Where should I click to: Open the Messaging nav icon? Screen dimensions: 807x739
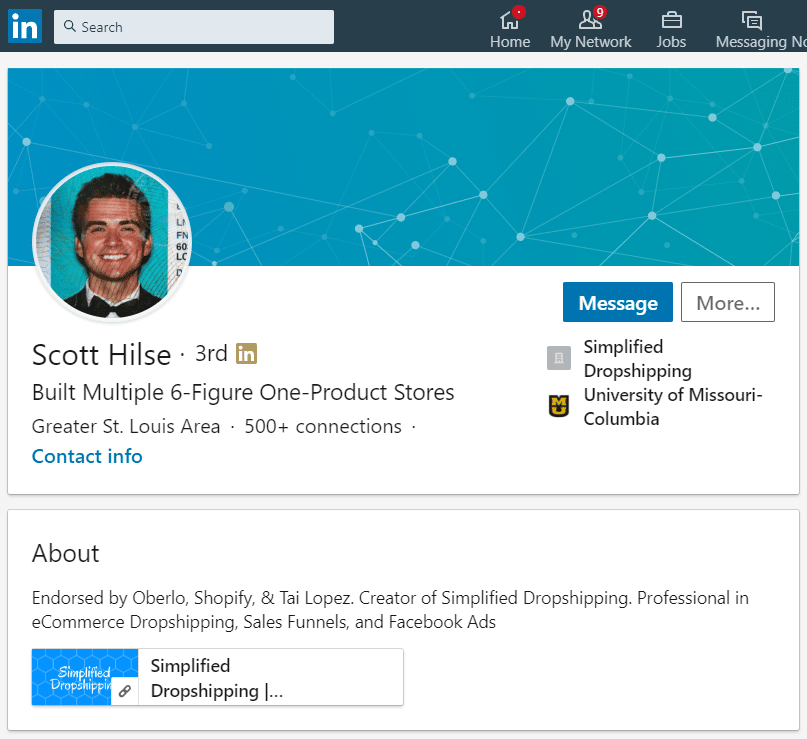[752, 21]
